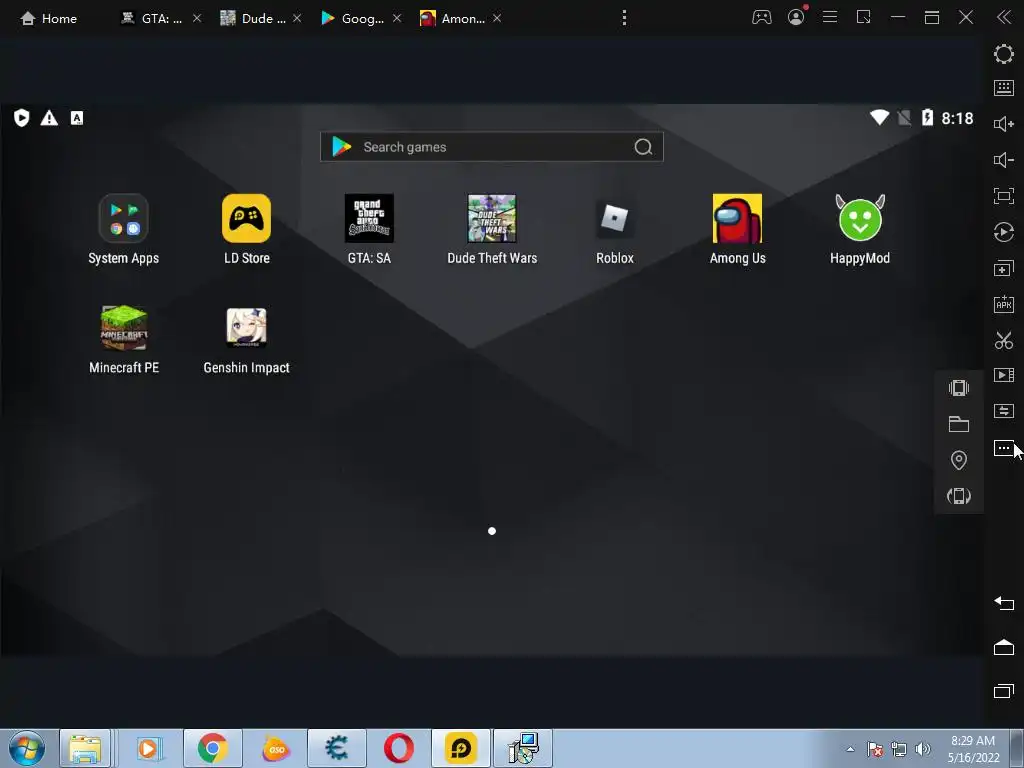Open the multi-instance add icon
This screenshot has width=1024, height=768.
1004,268
